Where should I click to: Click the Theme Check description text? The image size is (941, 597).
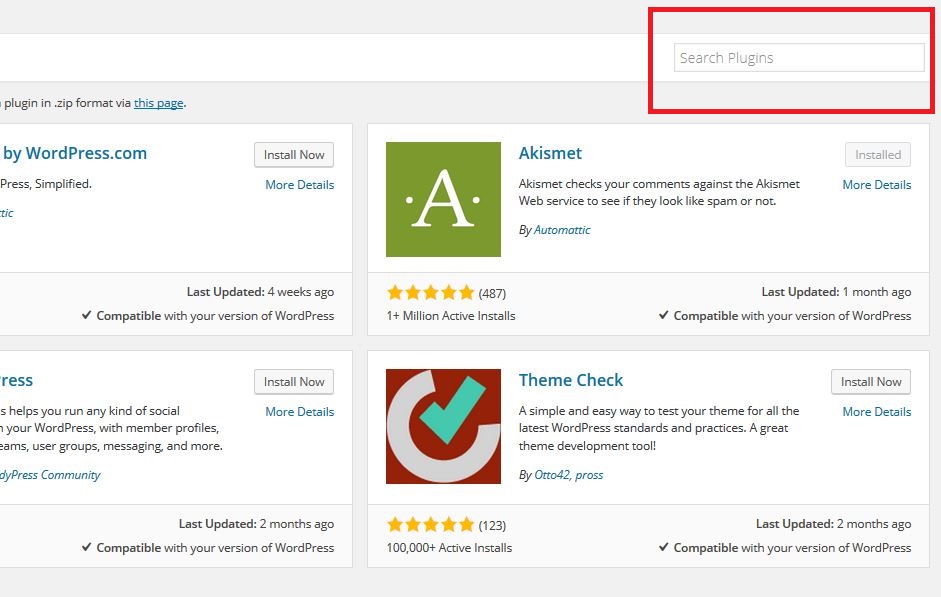(x=659, y=428)
